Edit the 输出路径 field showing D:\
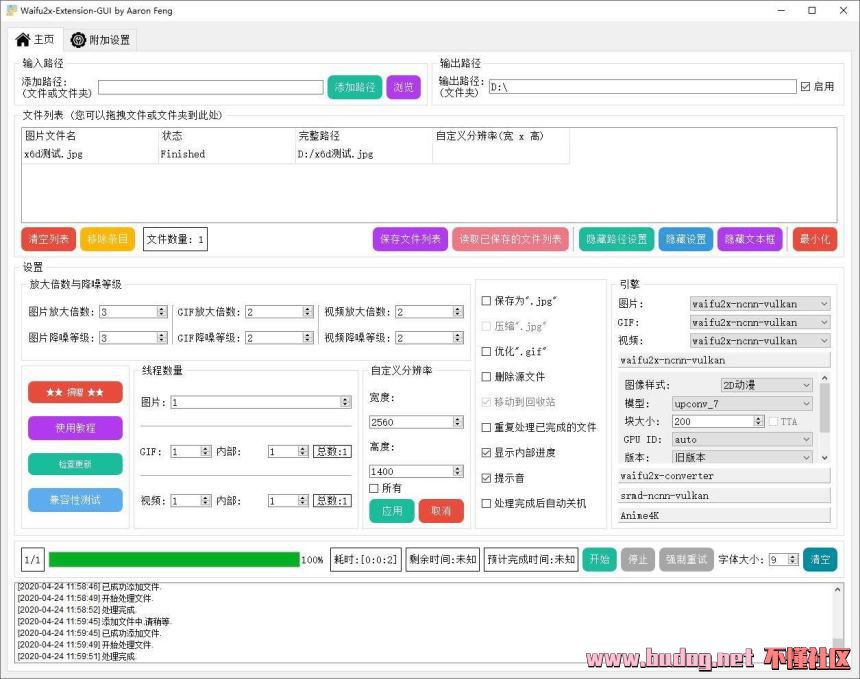860x679 pixels. (642, 87)
